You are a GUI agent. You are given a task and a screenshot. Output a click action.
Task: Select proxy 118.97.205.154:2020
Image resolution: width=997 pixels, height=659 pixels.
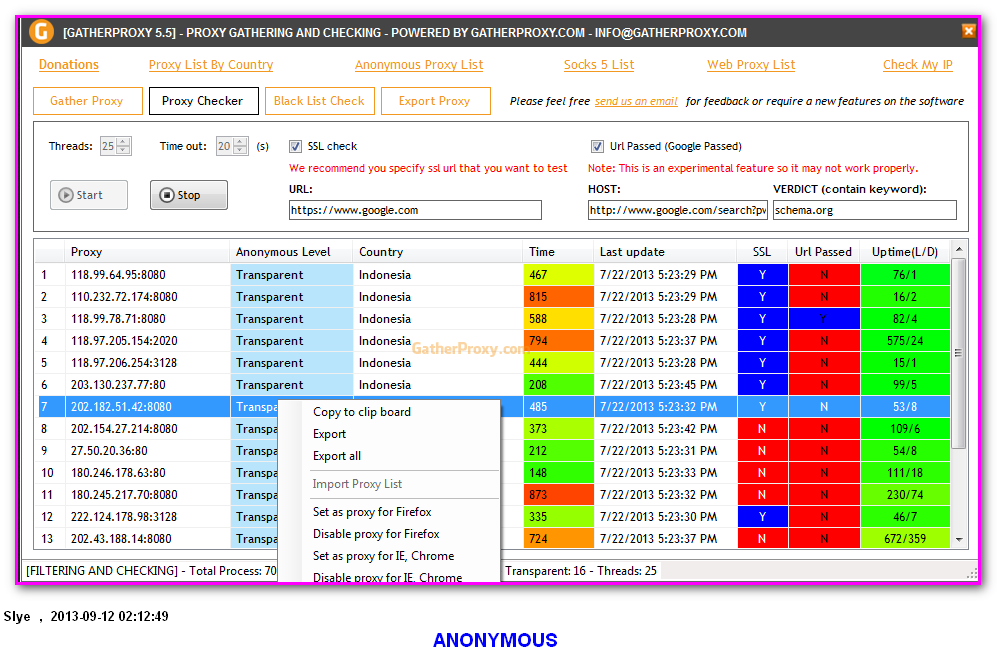click(x=493, y=340)
